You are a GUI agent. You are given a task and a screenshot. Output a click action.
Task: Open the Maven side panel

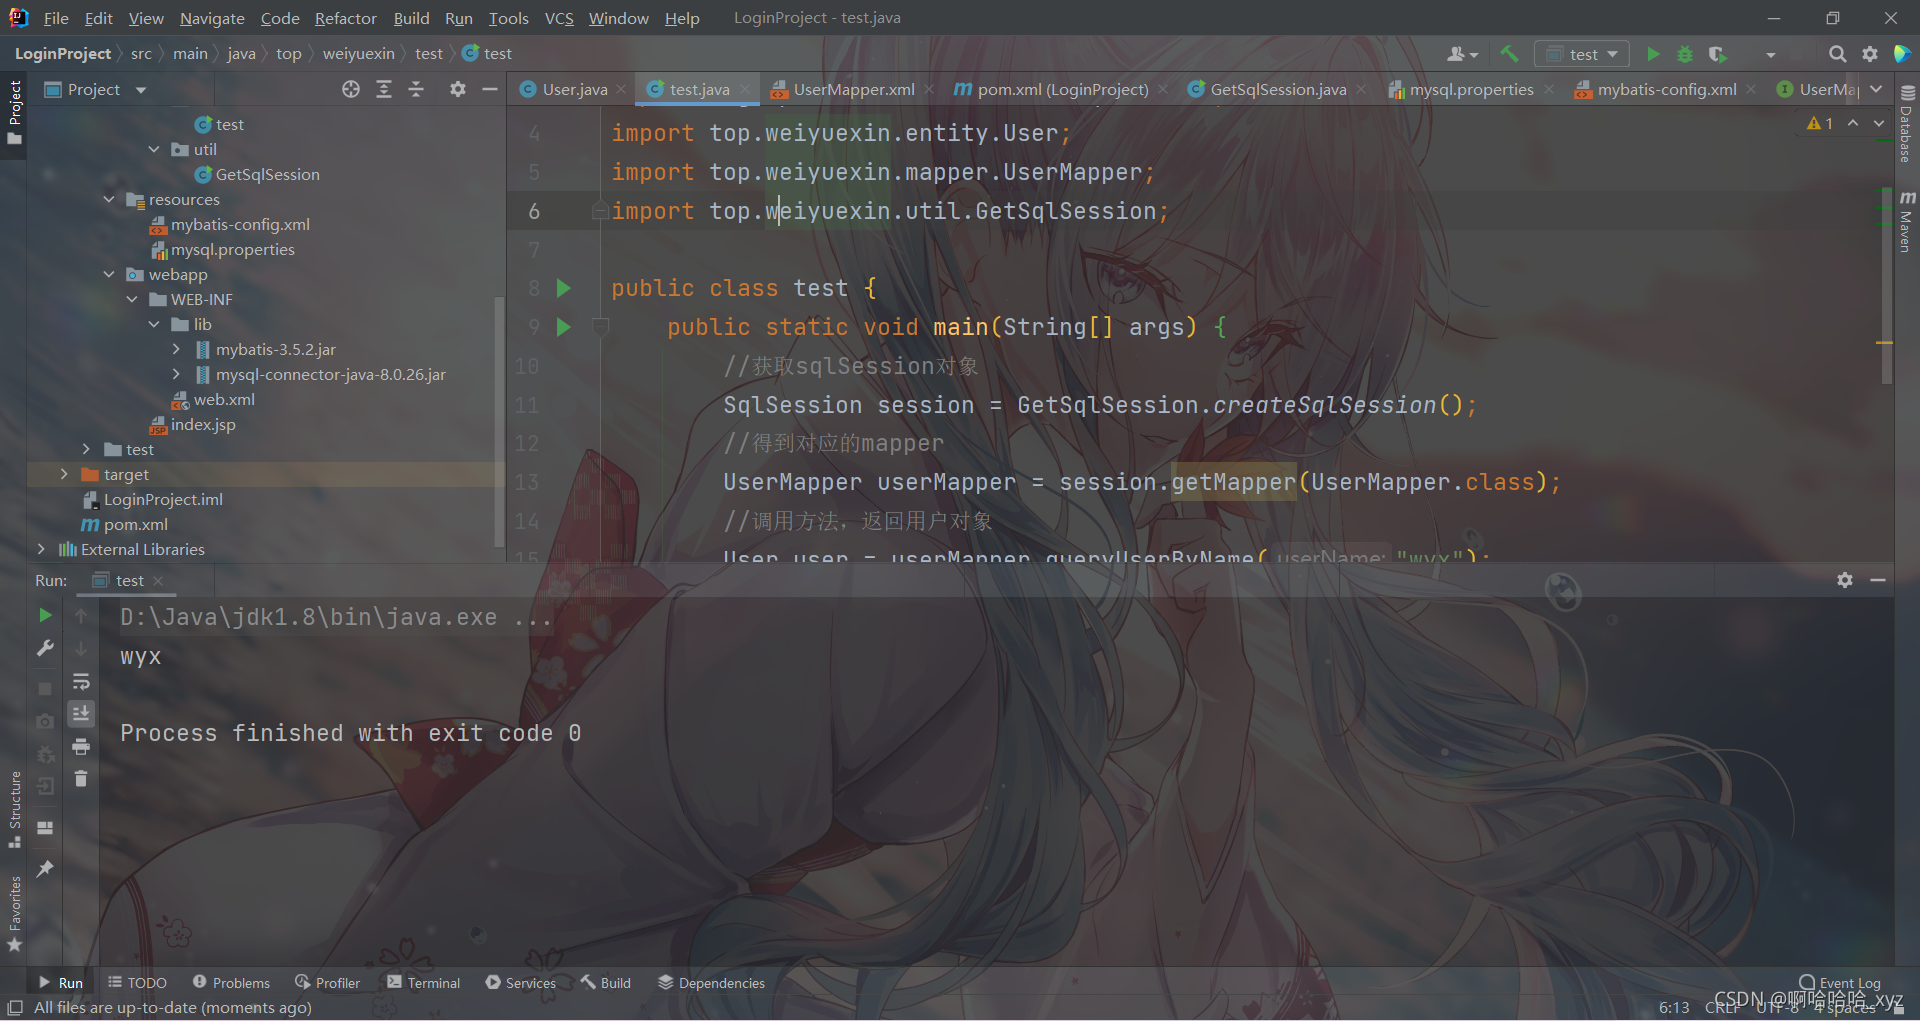(1907, 221)
